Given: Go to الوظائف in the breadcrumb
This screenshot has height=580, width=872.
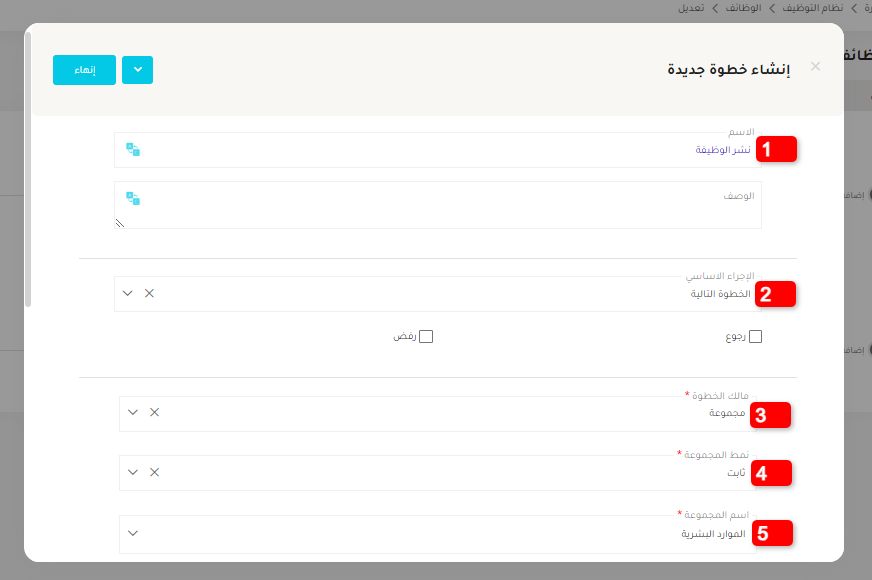Looking at the screenshot, I should [x=741, y=7].
